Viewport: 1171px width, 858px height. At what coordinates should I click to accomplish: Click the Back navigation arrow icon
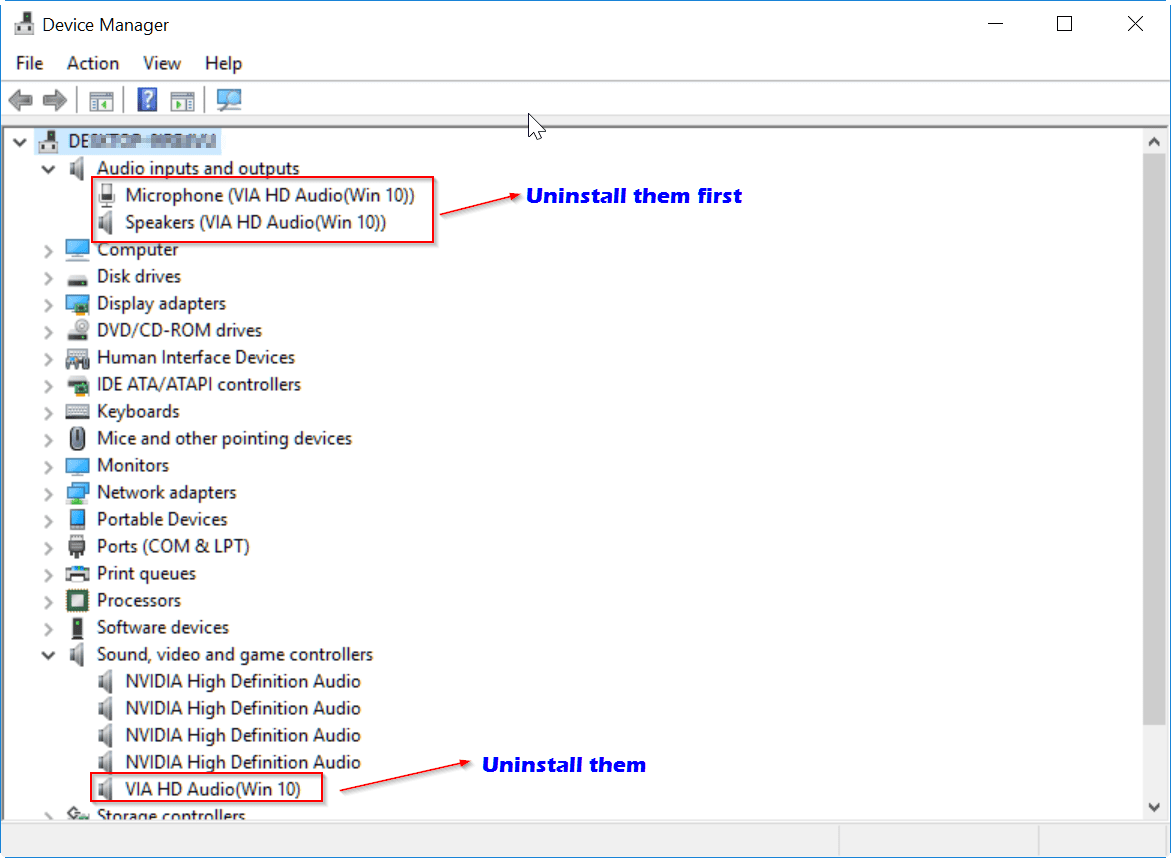coord(20,99)
